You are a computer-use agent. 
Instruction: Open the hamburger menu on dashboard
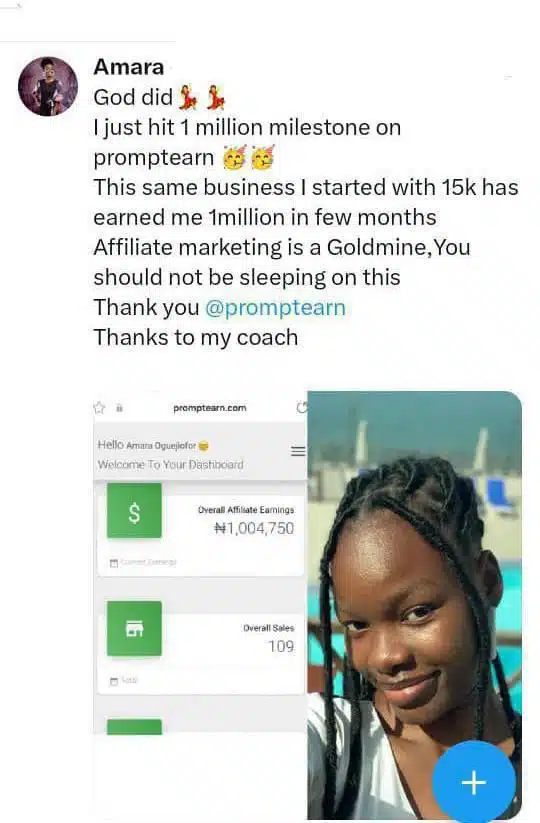coord(298,451)
